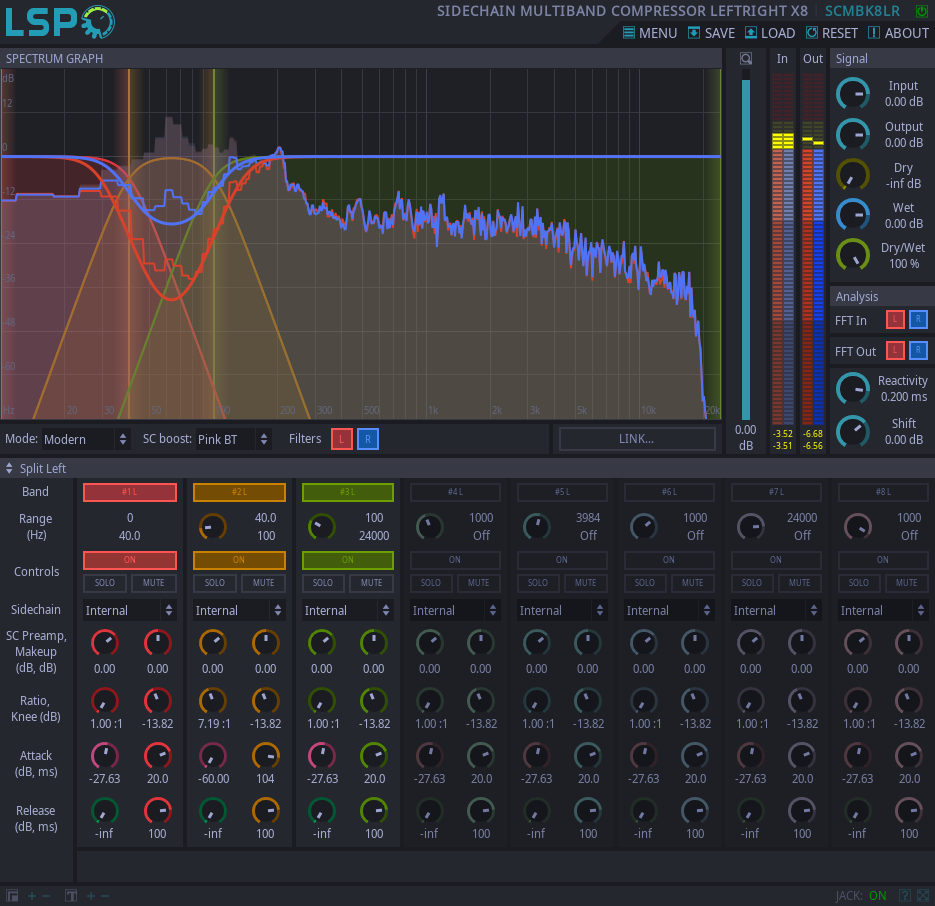This screenshot has height=906, width=935.
Task: Click band 1 Release level knob showing -inf
Action: [x=105, y=811]
